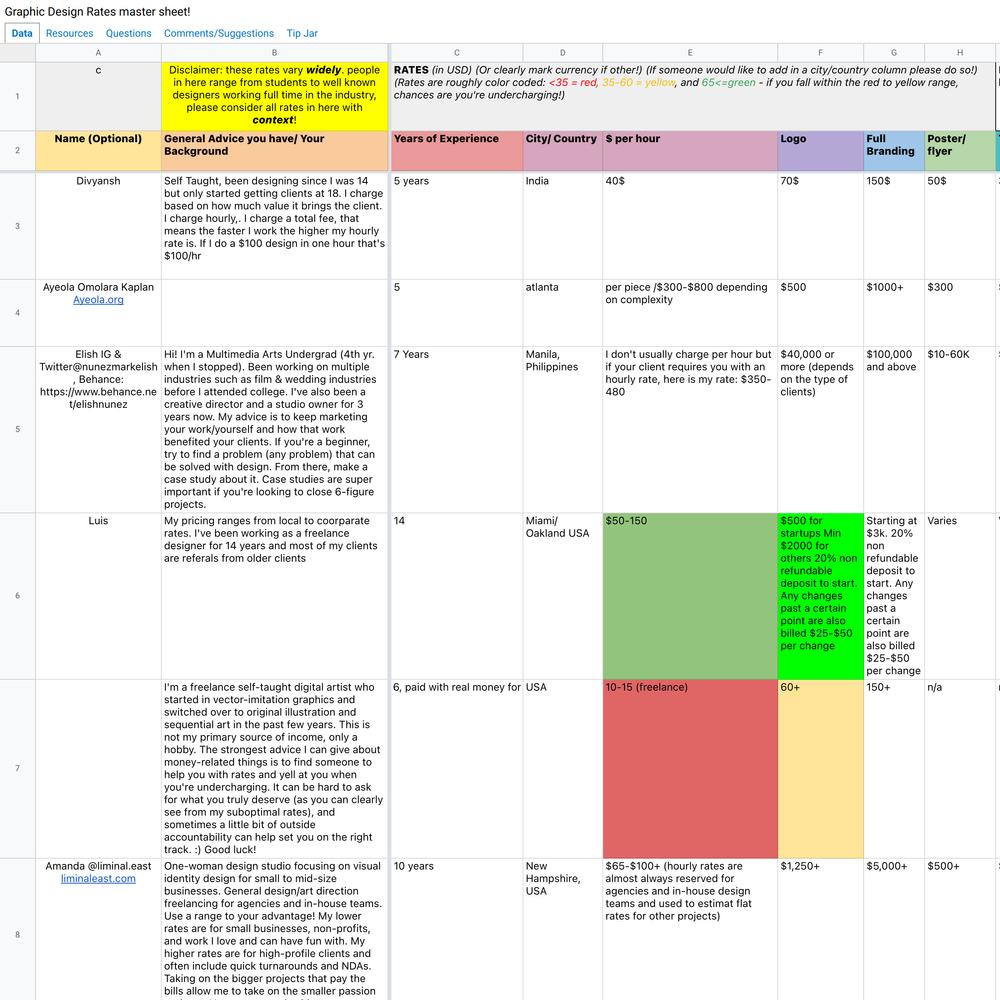Click the '$5,000+' full branding cell

pos(893,929)
